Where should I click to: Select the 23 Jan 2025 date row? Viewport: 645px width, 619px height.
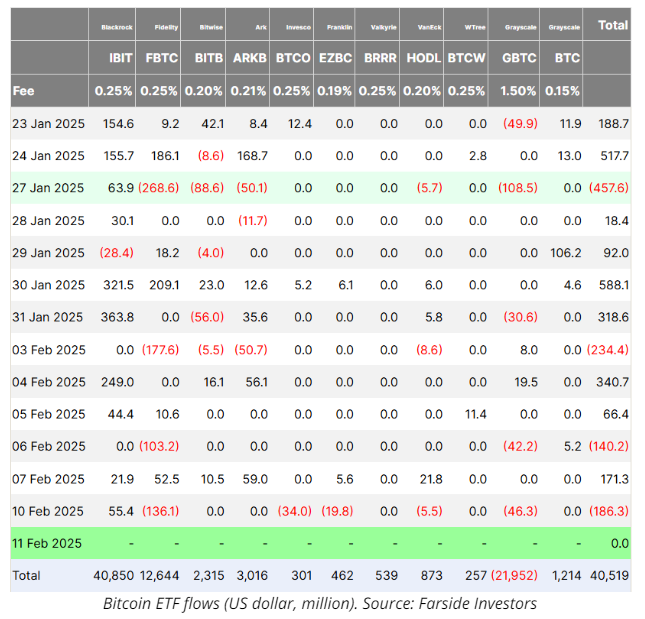coord(320,123)
